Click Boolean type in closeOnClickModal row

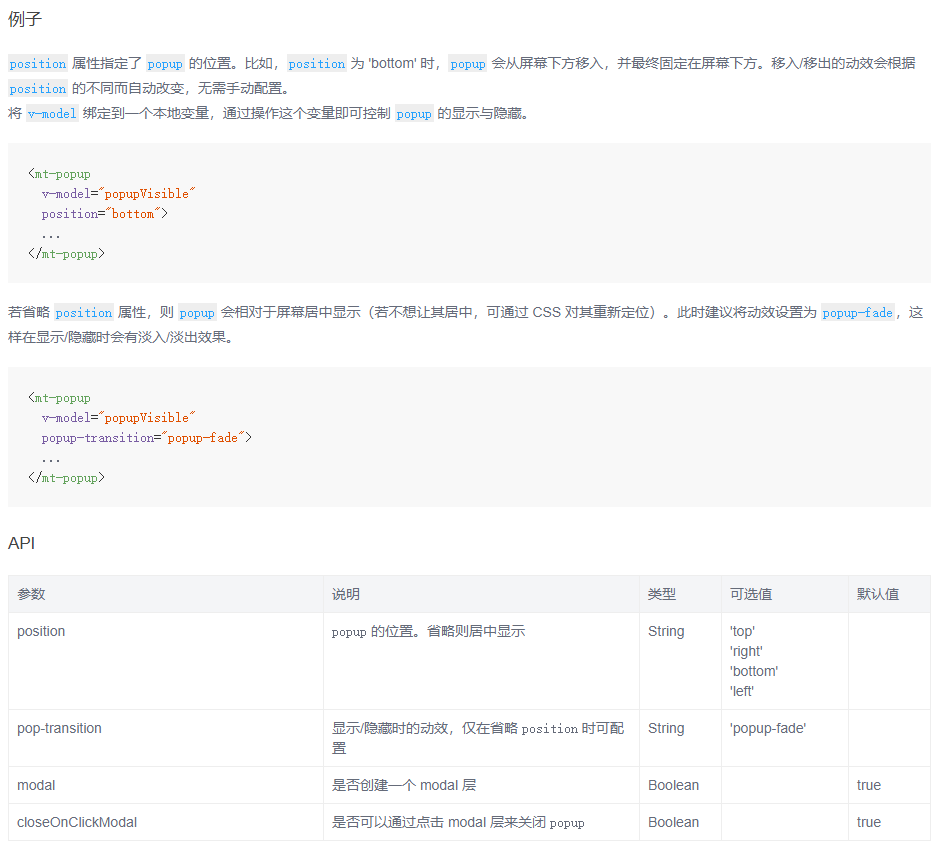[673, 822]
